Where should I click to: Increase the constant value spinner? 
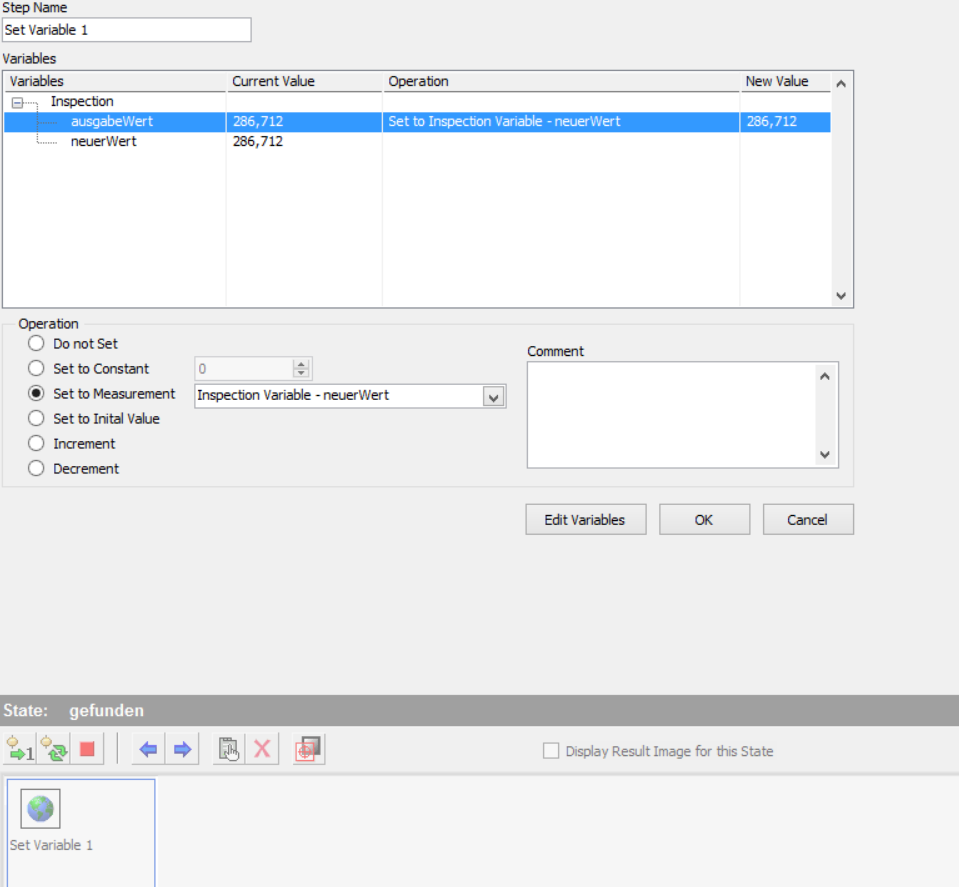pyautogui.click(x=301, y=364)
